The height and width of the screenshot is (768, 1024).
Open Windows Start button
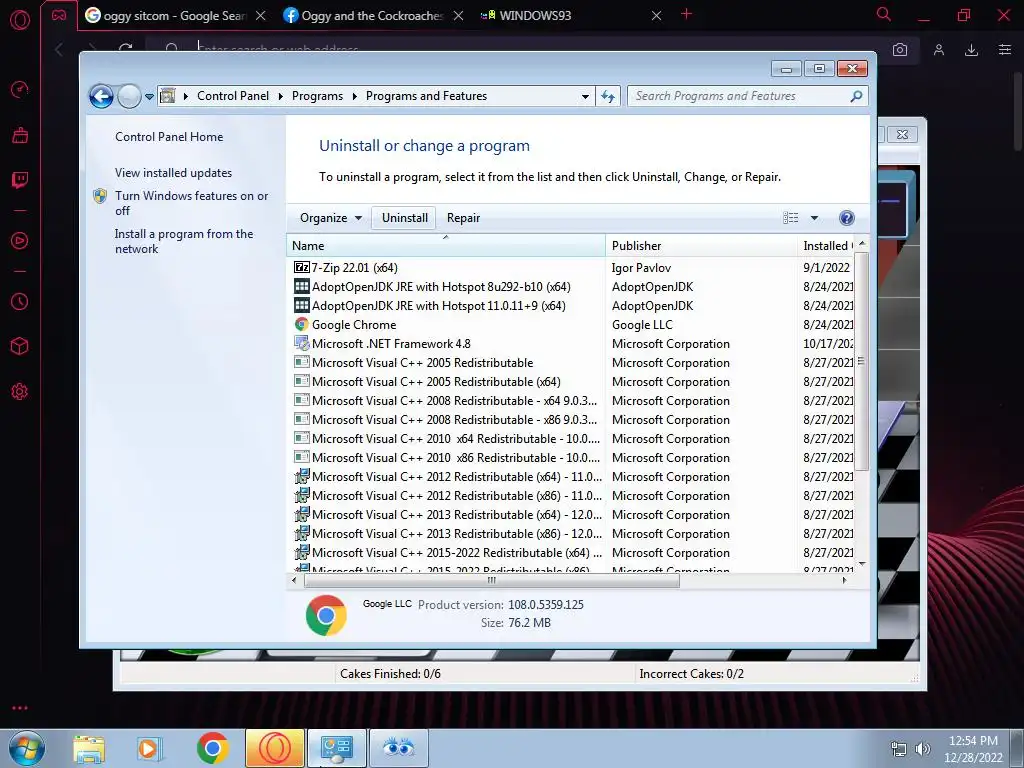click(27, 748)
